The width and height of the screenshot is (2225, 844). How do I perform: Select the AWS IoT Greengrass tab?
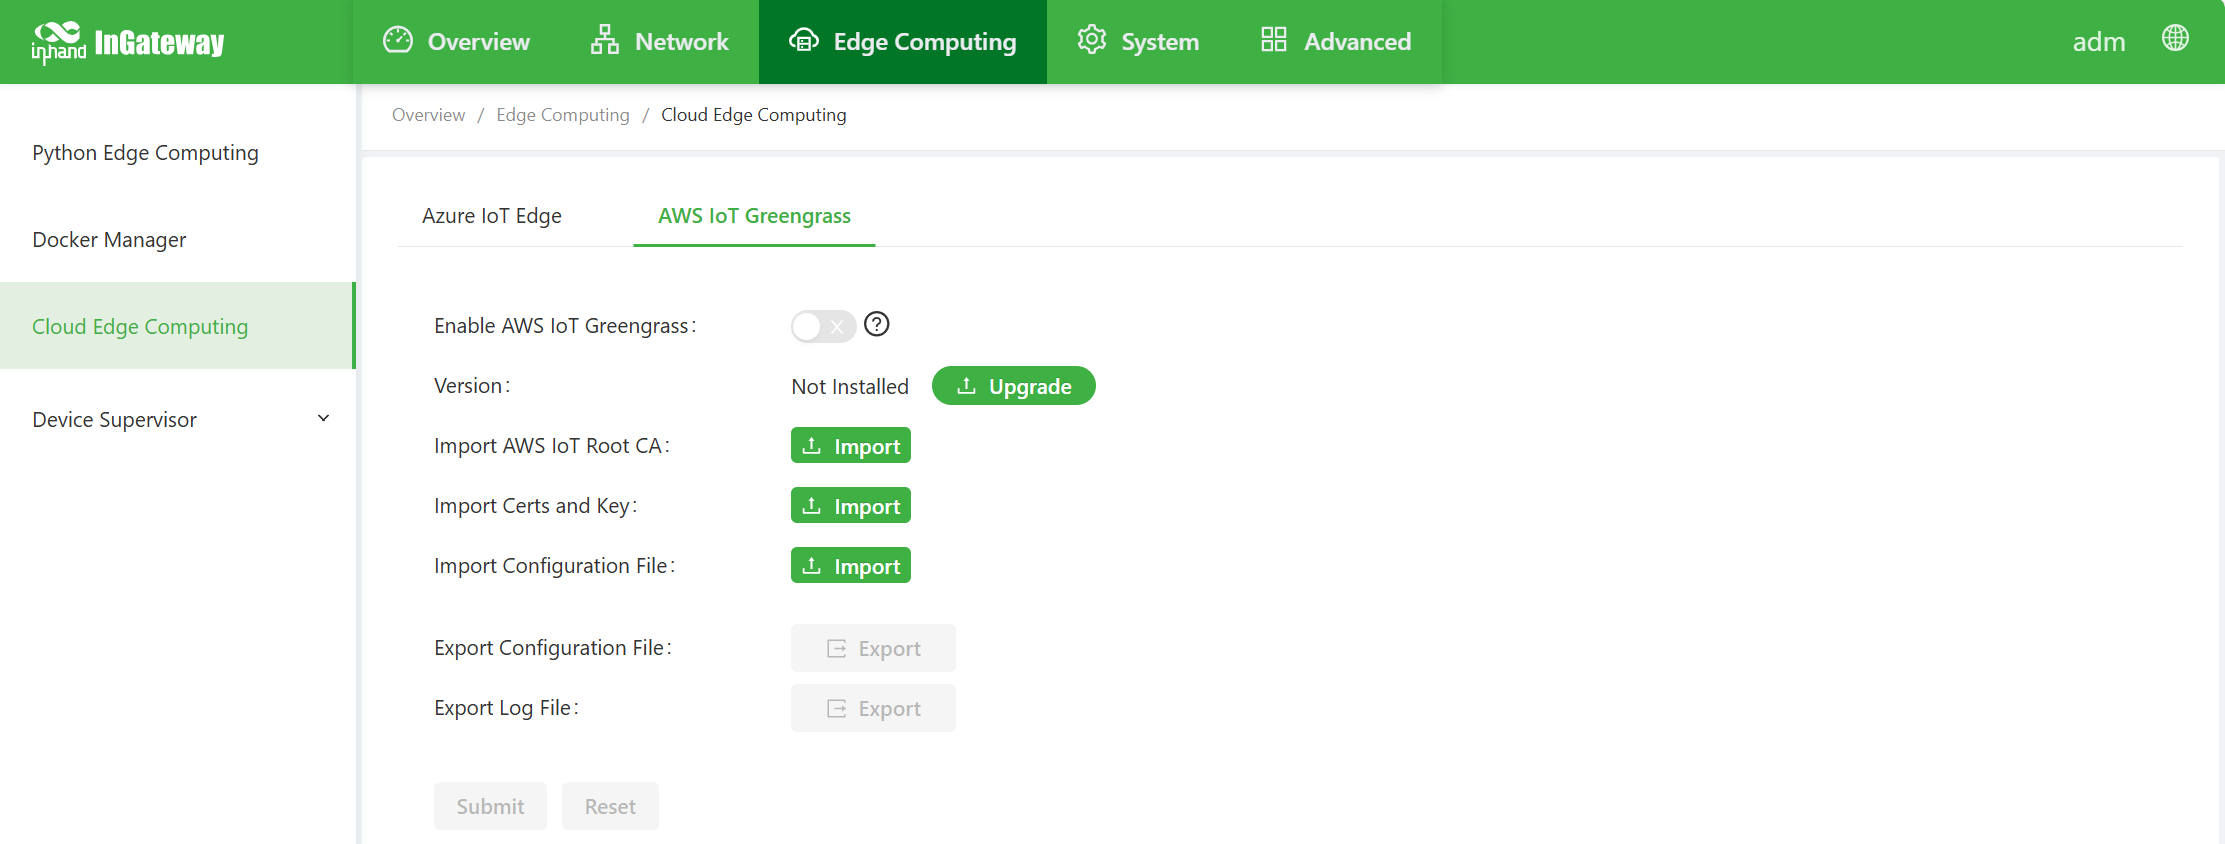point(754,216)
